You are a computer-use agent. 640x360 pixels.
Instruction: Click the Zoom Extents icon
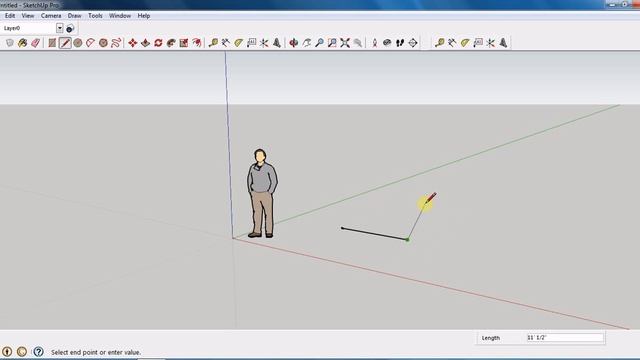point(345,42)
